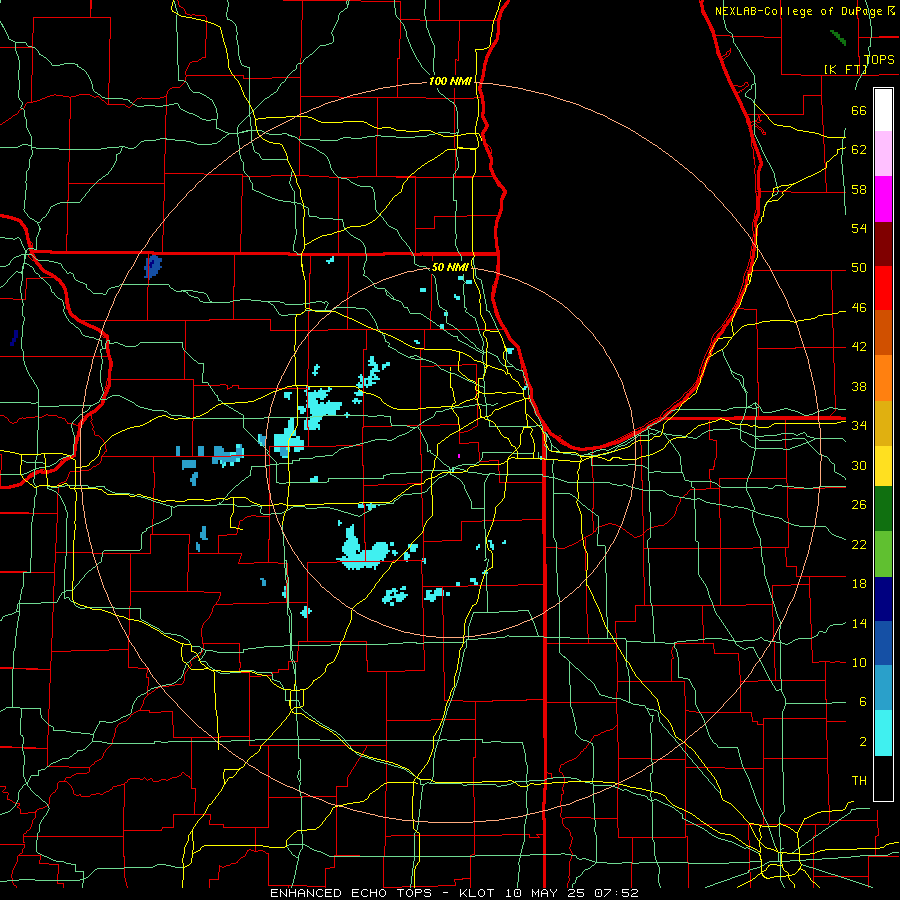Viewport: 900px width, 900px height.
Task: Click the '38' legend value
Action: [x=859, y=386]
